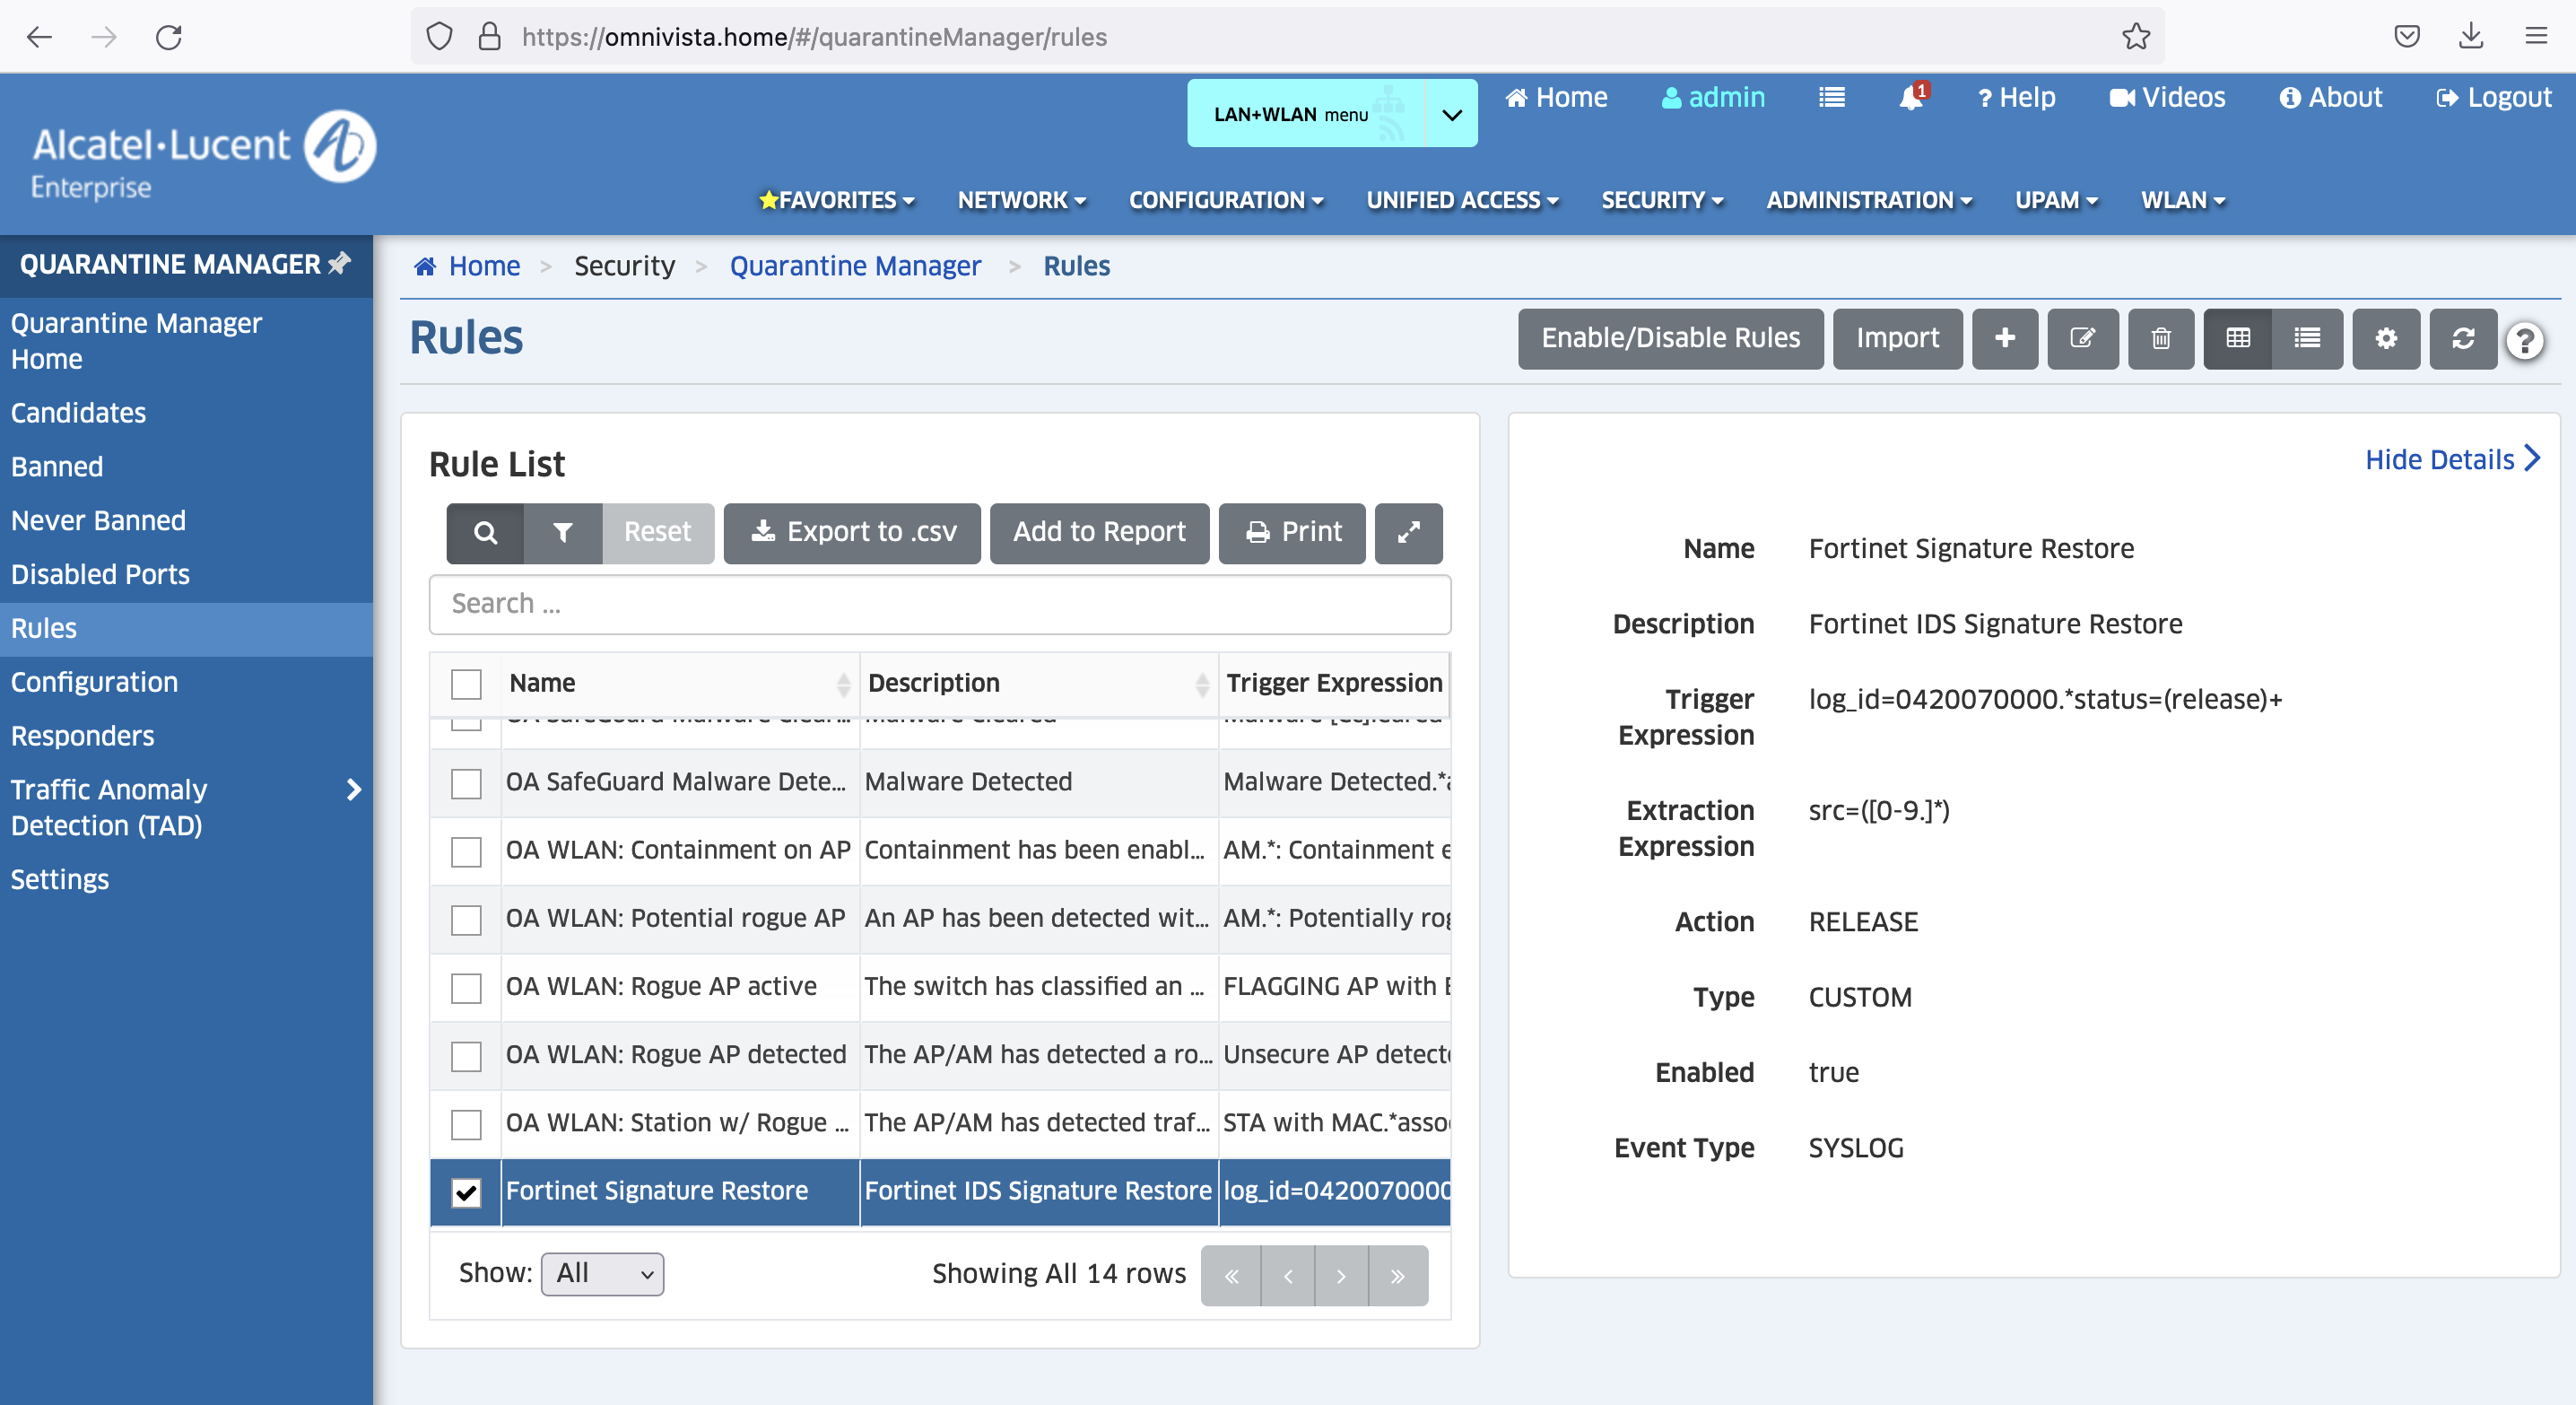
Task: Expand the LAN+WLAN menu dropdown arrow
Action: click(1451, 114)
